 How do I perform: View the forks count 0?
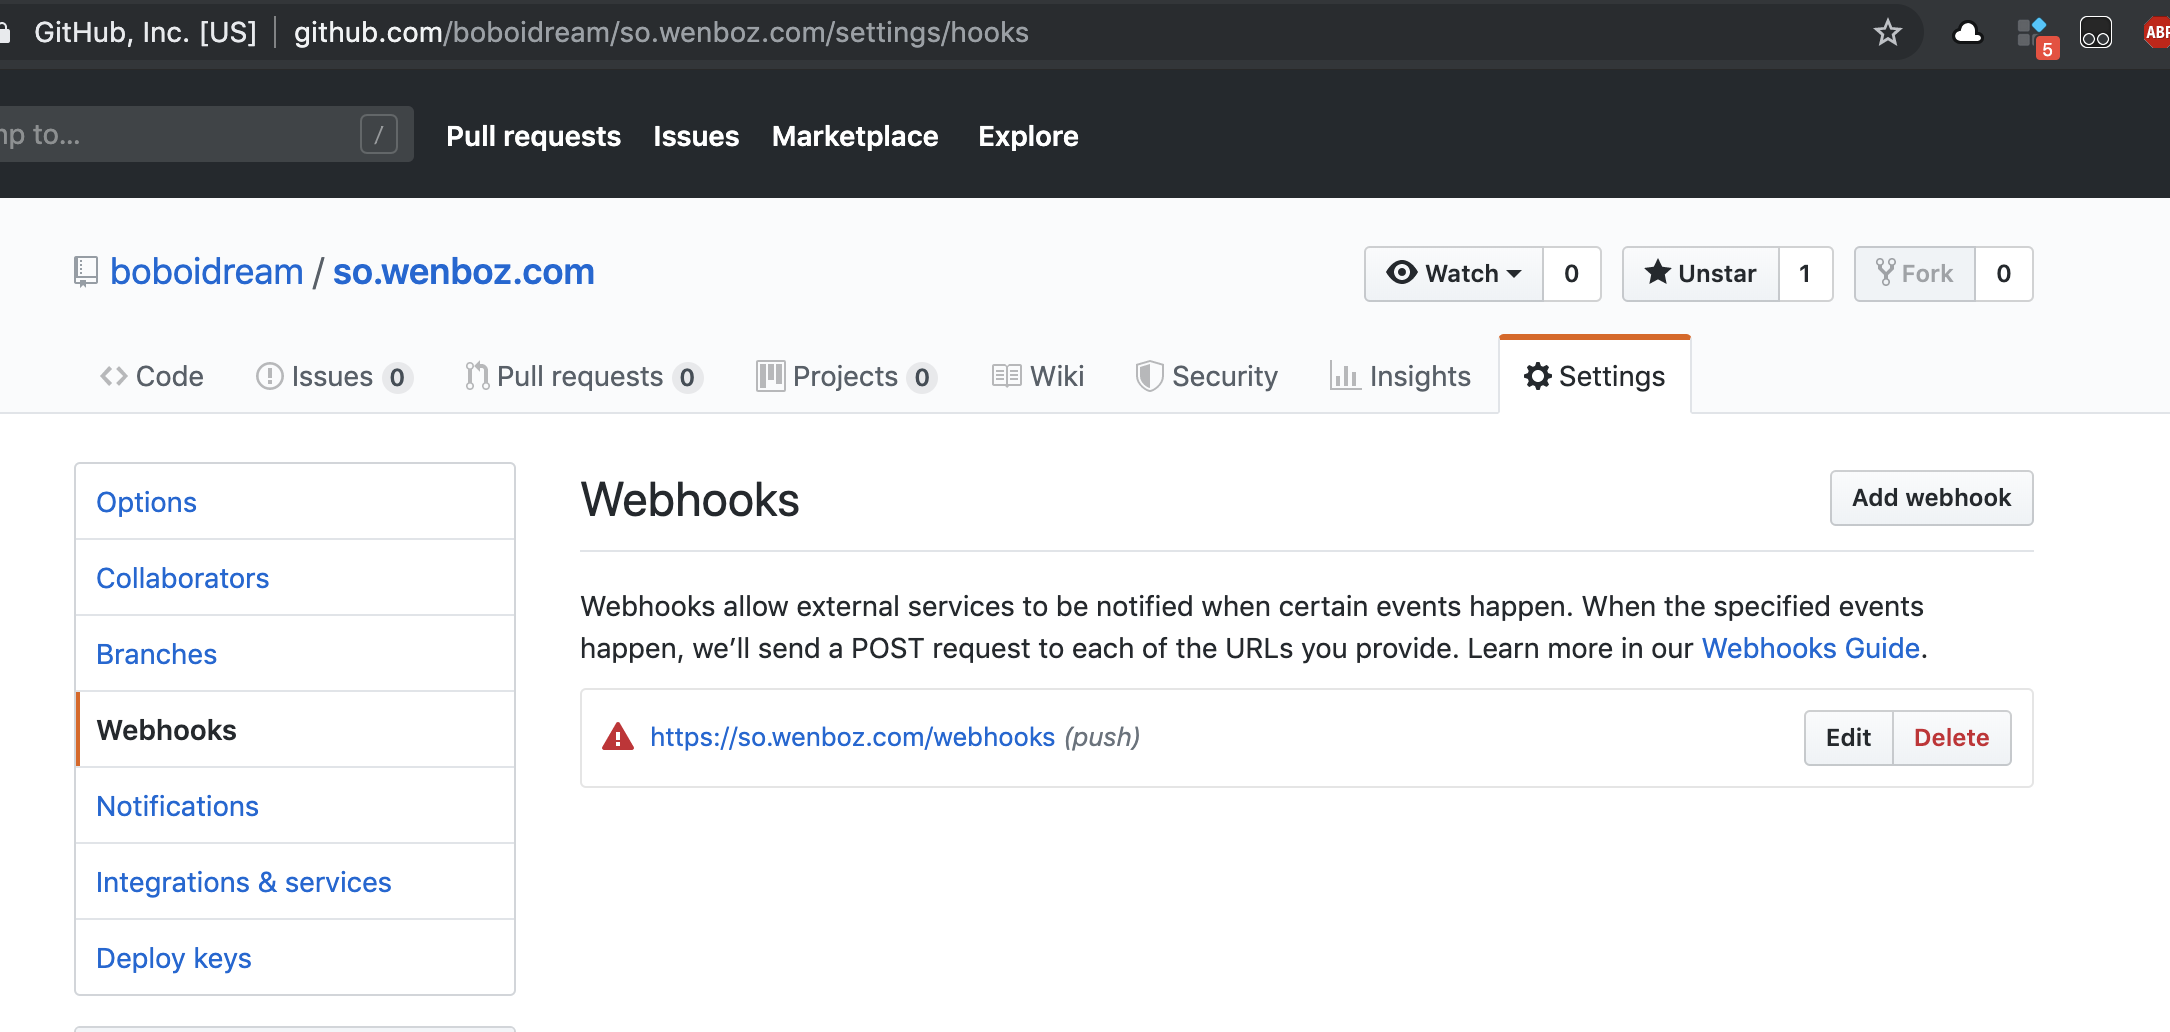click(x=2003, y=273)
